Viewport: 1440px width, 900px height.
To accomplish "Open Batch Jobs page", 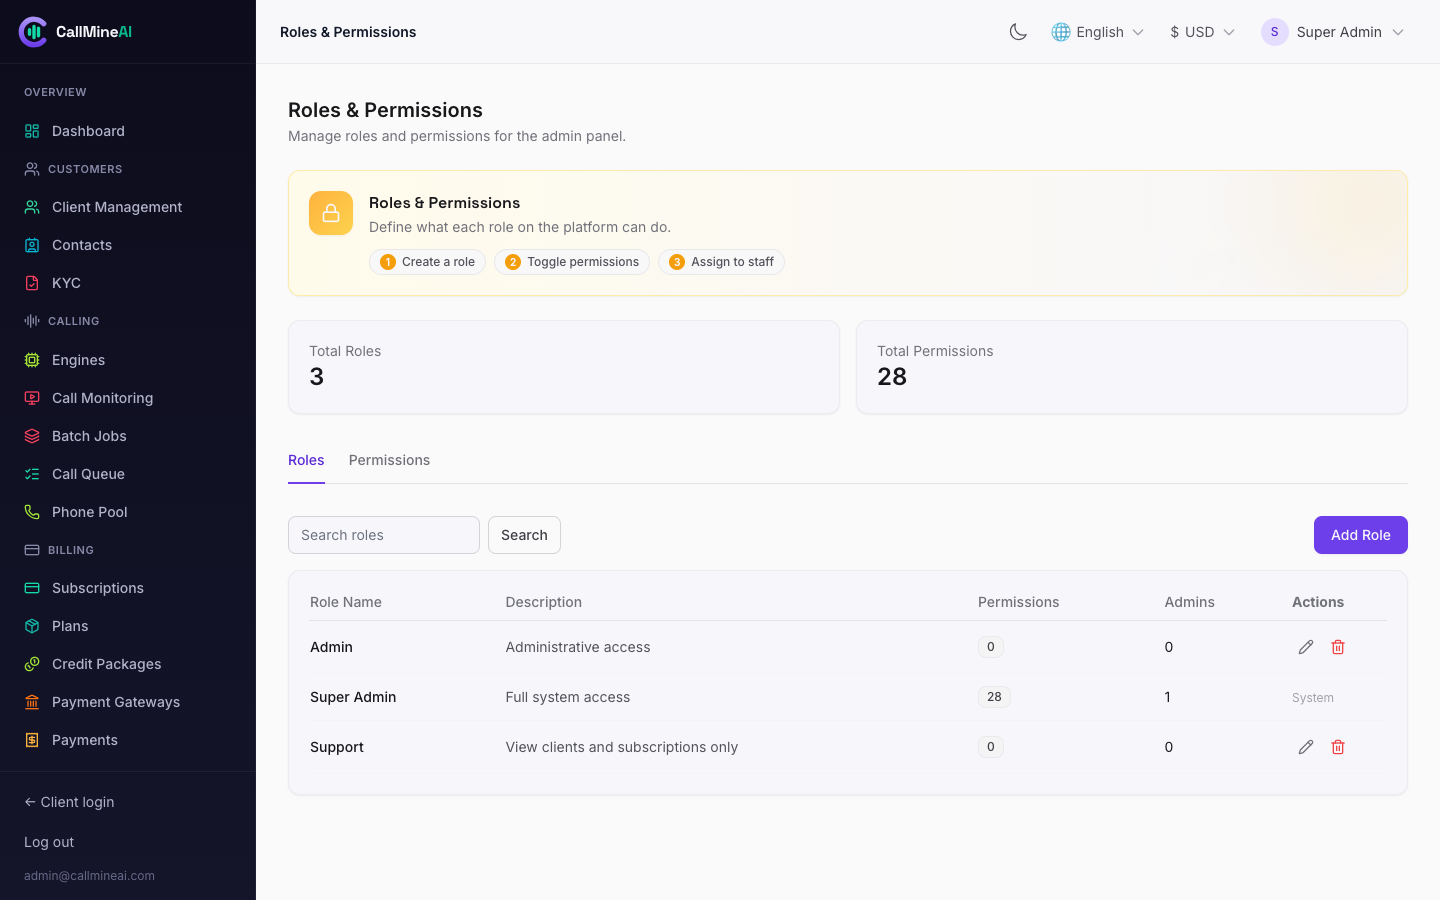I will point(128,436).
